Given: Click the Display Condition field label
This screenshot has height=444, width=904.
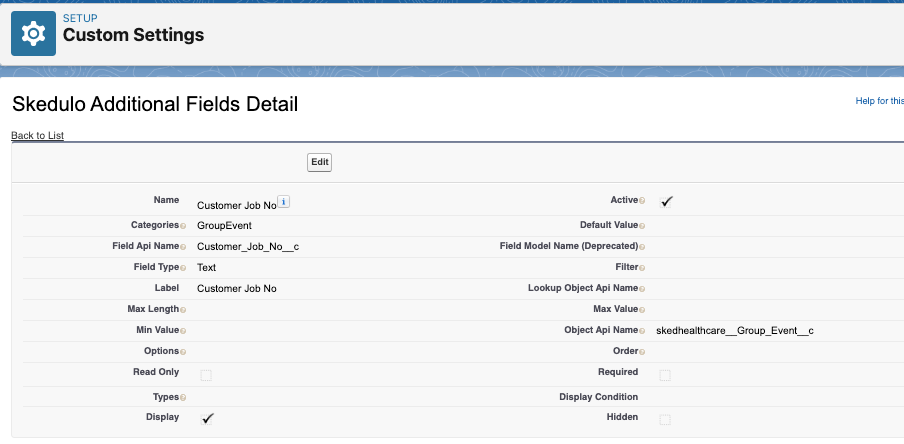Looking at the screenshot, I should pyautogui.click(x=598, y=397).
